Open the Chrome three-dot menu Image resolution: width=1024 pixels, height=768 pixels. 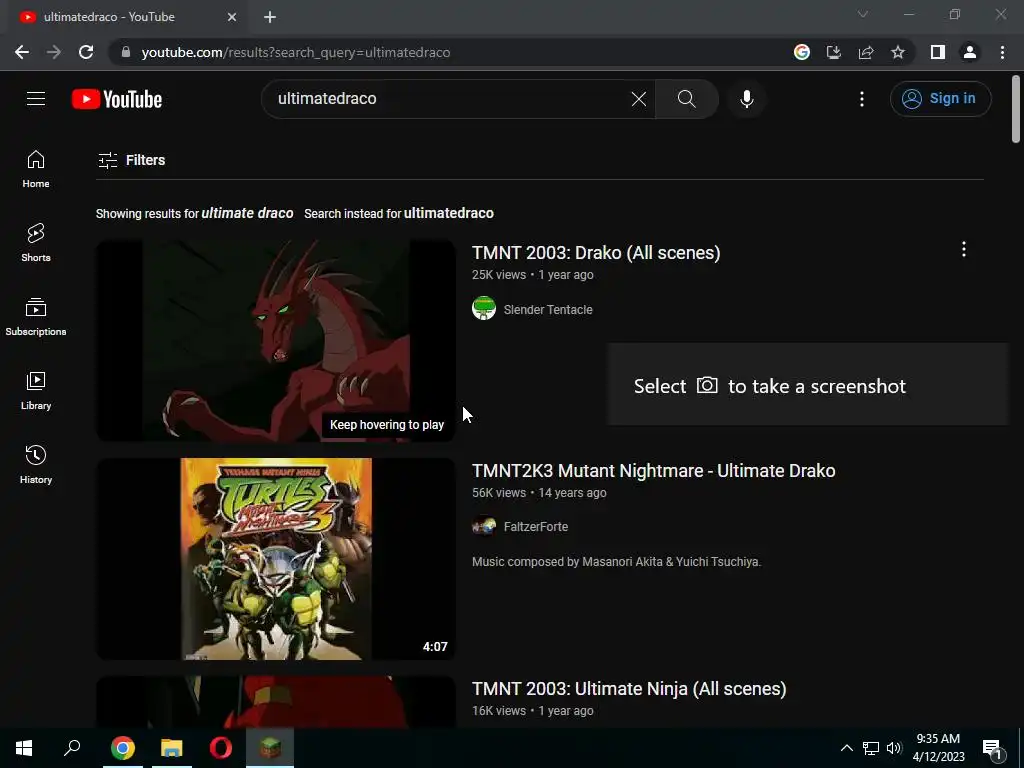(1002, 52)
